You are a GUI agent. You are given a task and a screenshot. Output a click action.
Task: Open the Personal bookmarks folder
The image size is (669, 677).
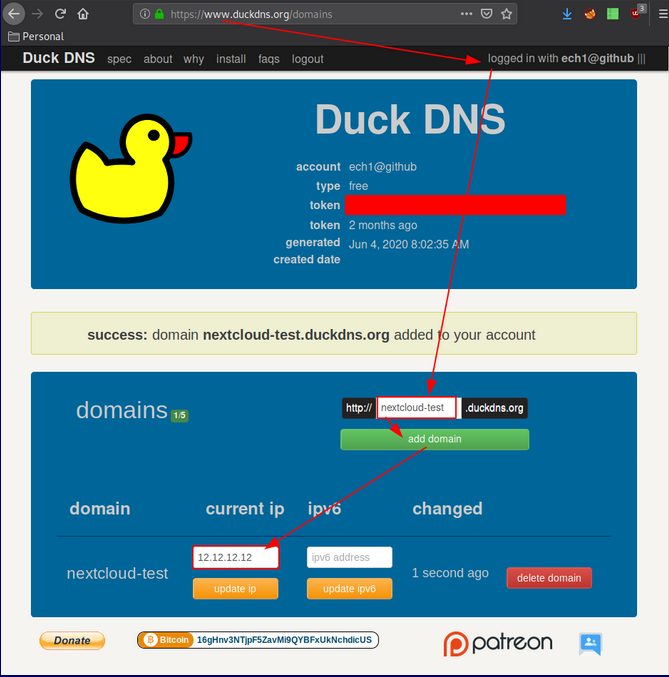36,37
